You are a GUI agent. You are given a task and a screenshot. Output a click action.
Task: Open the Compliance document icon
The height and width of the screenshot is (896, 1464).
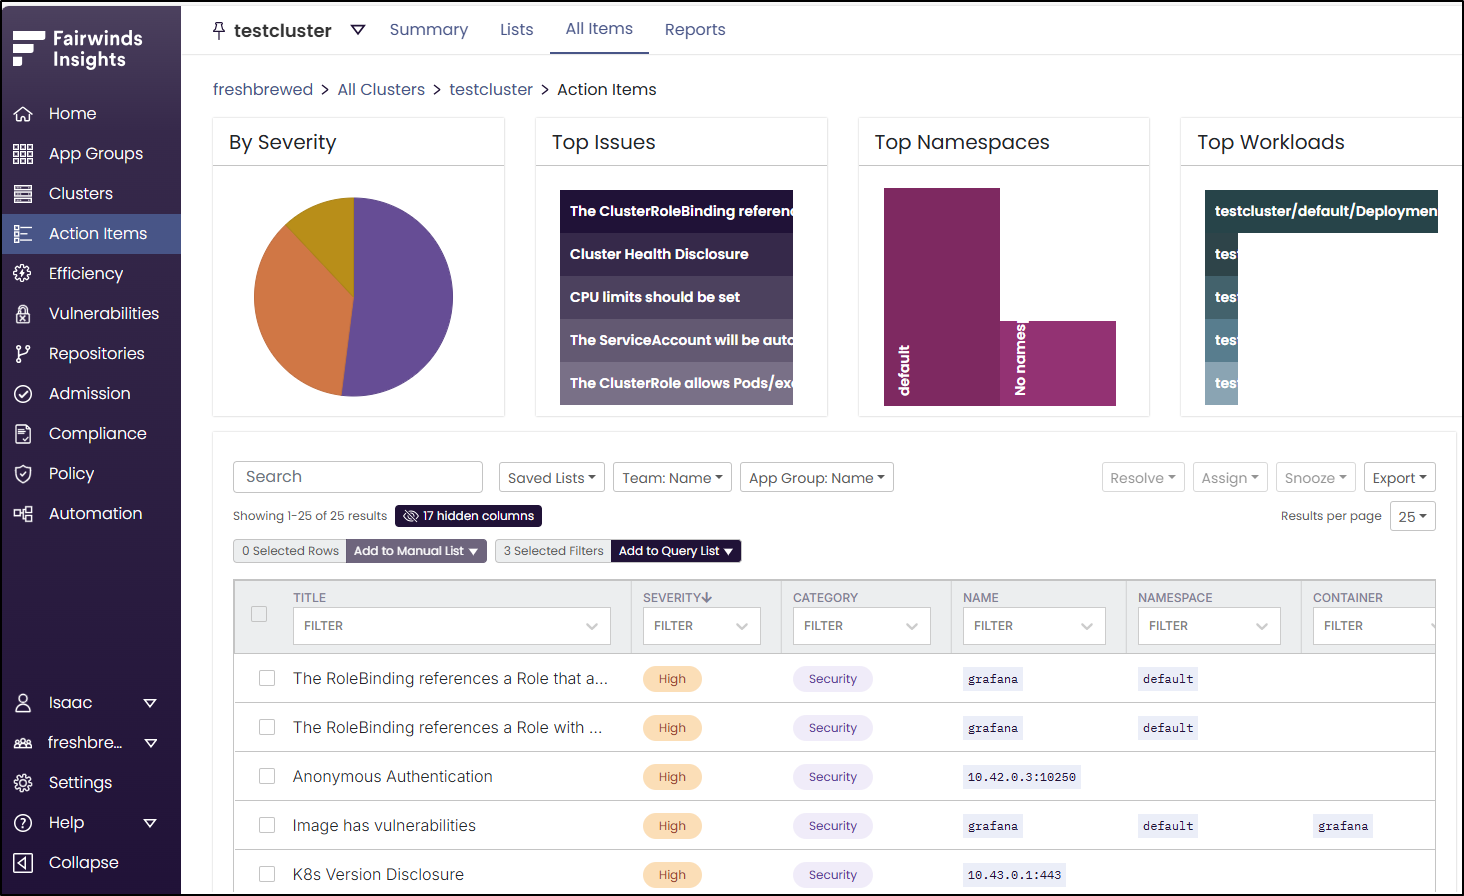(x=23, y=434)
